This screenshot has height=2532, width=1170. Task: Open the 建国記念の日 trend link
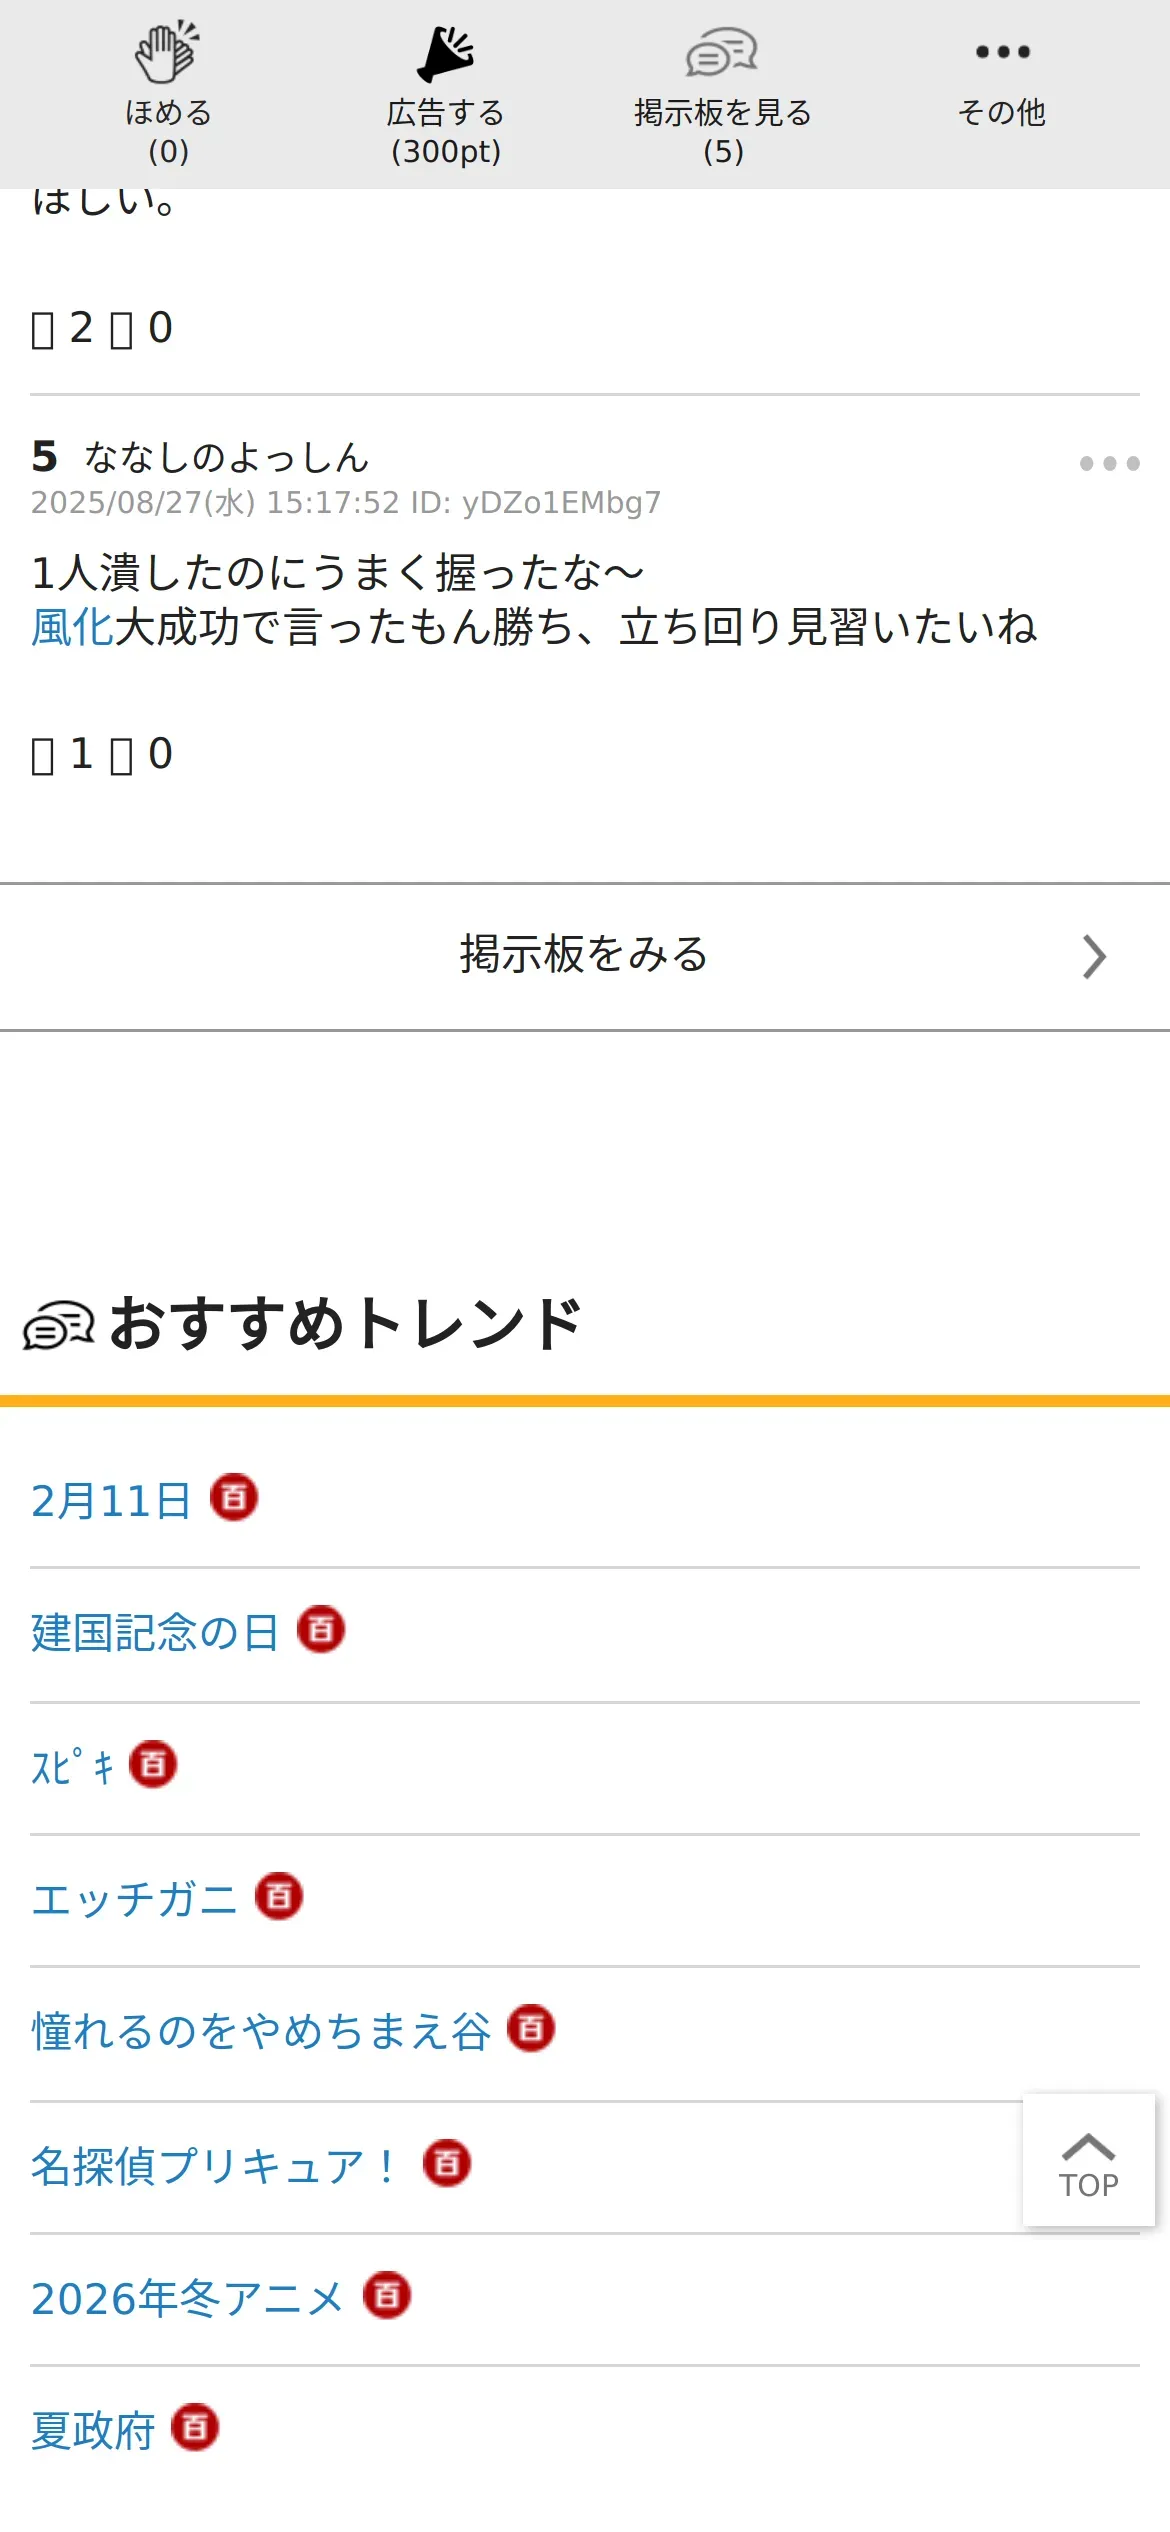click(155, 1632)
